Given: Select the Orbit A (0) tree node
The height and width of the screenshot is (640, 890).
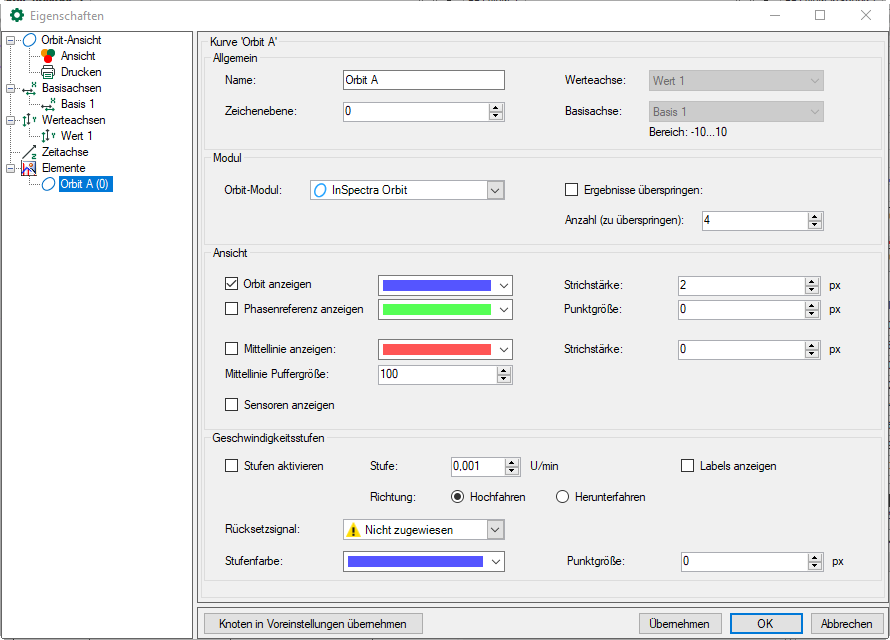Looking at the screenshot, I should coord(85,184).
